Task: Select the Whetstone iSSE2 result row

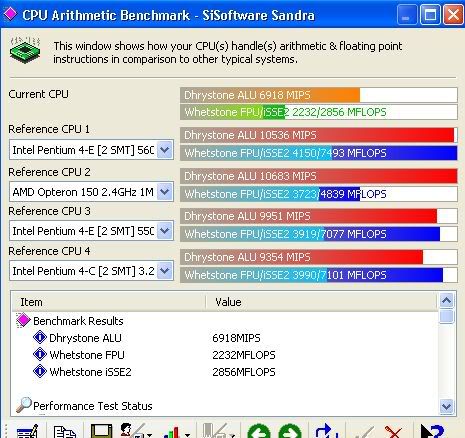Action: [x=90, y=372]
